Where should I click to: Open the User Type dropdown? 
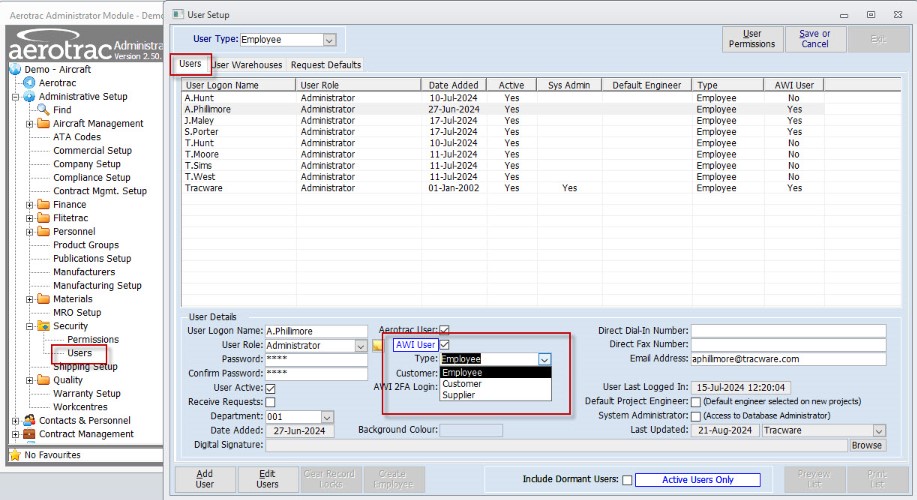(330, 40)
